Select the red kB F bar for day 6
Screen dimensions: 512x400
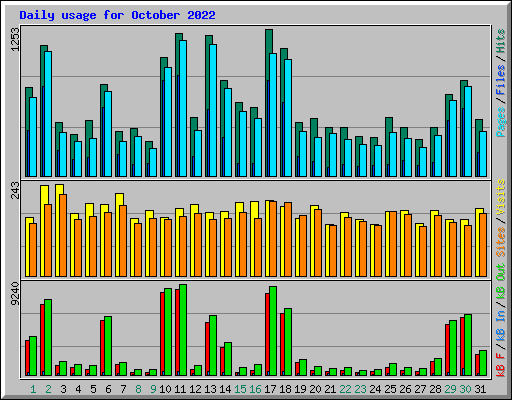click(x=102, y=348)
